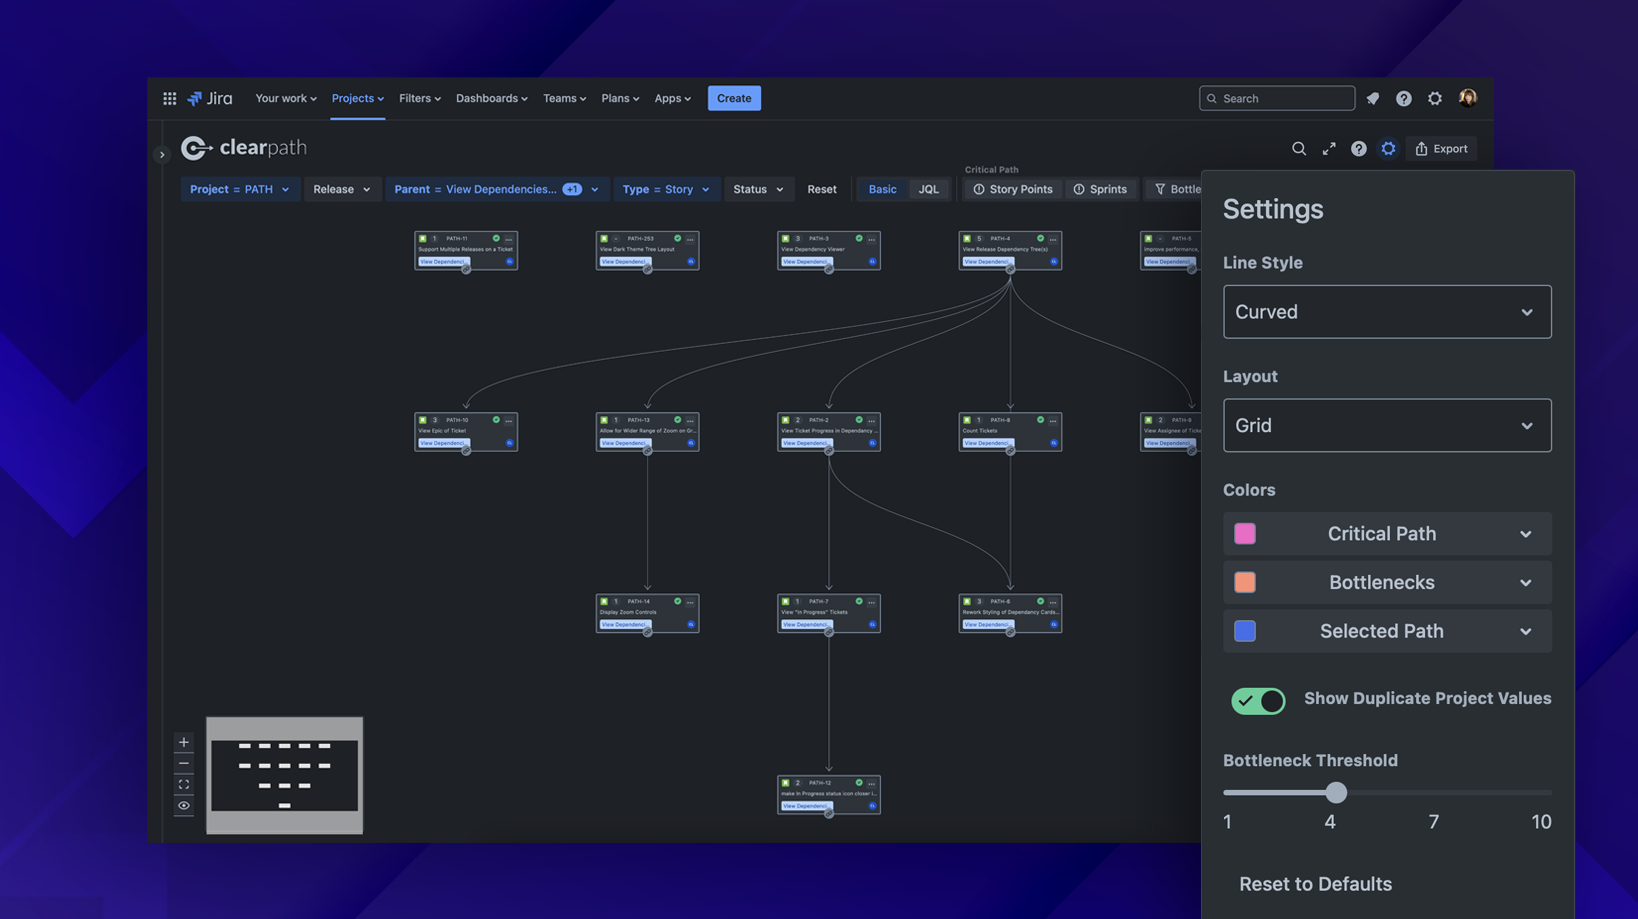The height and width of the screenshot is (919, 1638).
Task: Click the clearpath settings gear icon
Action: 1388,149
